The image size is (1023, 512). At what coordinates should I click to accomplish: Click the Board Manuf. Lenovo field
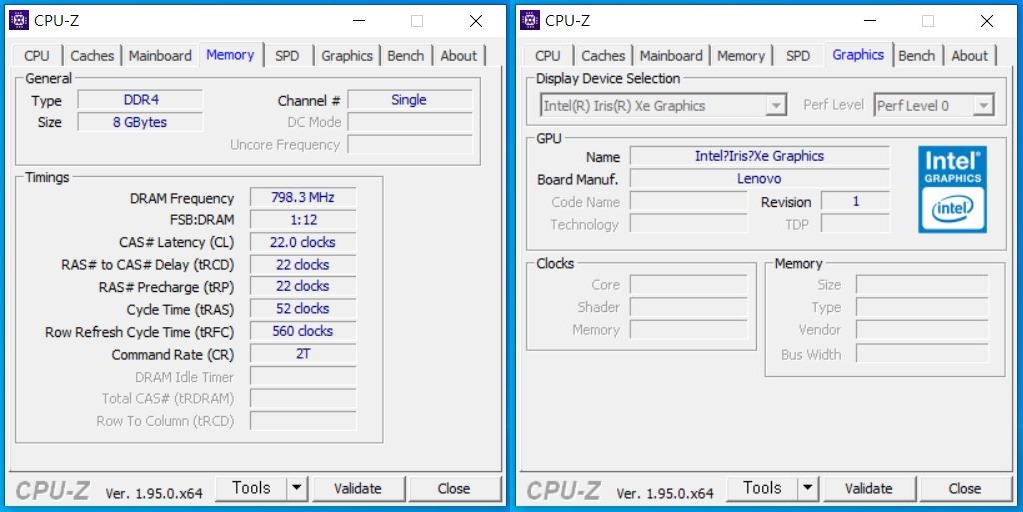tap(759, 178)
